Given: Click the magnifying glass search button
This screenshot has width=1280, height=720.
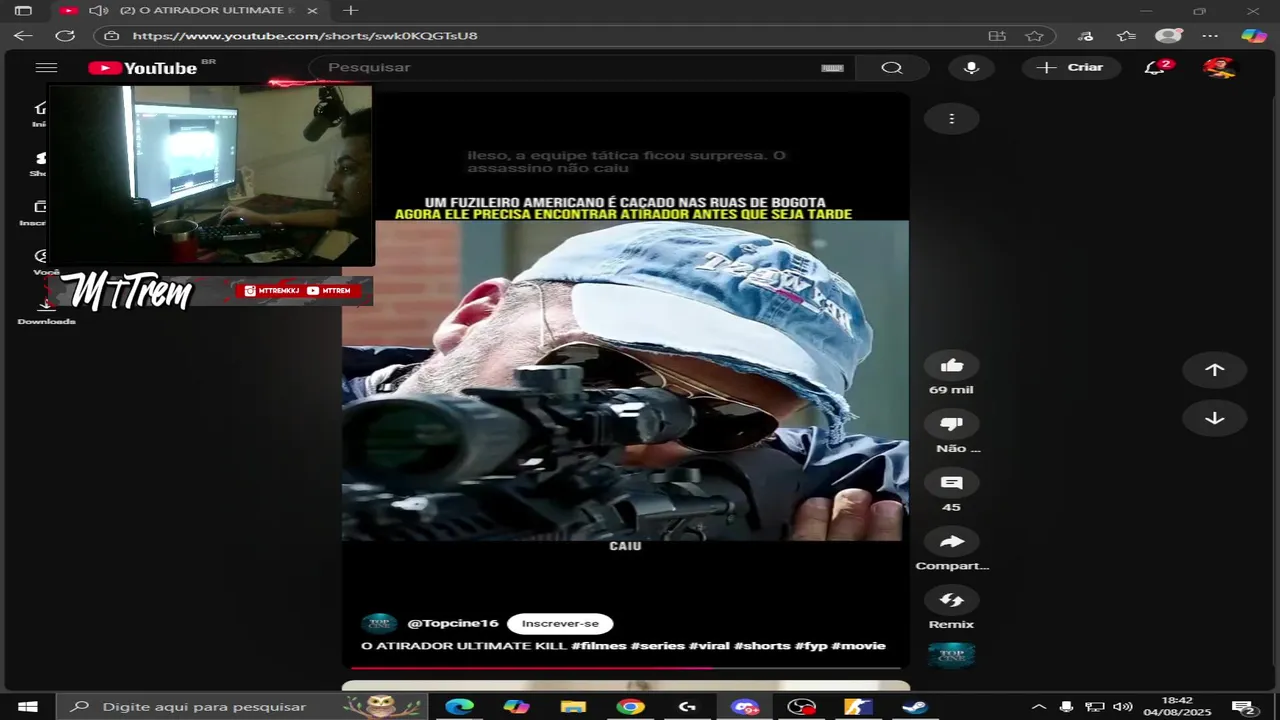Looking at the screenshot, I should 892,67.
